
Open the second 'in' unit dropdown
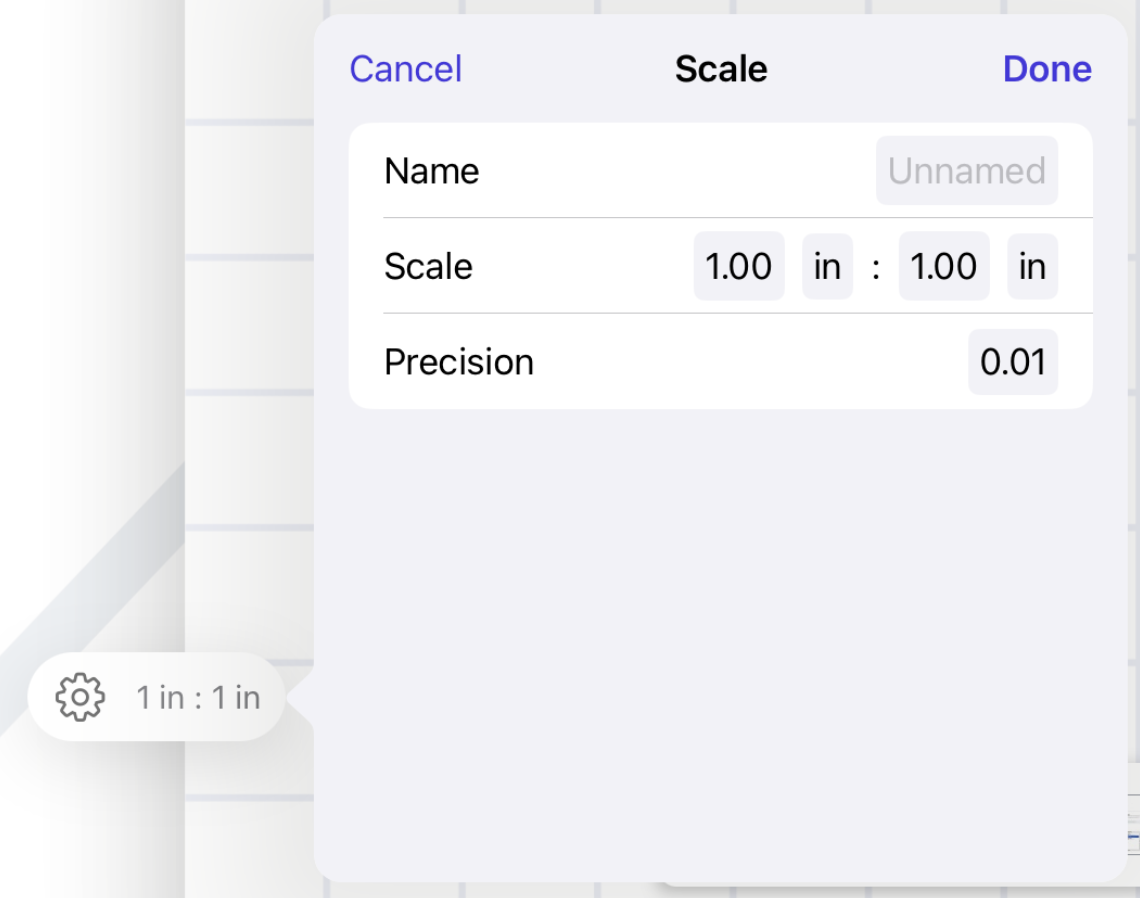point(1032,267)
